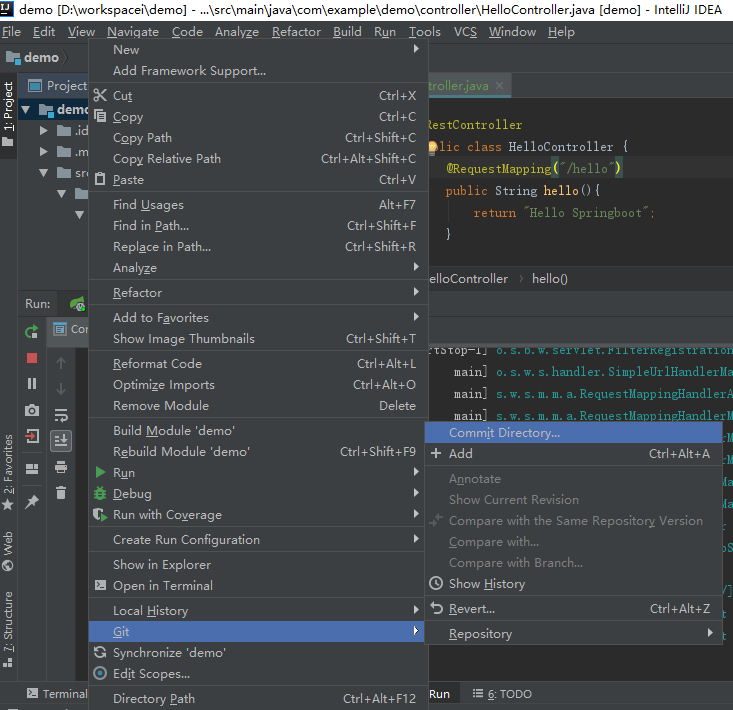Click the intention bulb in the editor gutter

pyautogui.click(x=433, y=147)
